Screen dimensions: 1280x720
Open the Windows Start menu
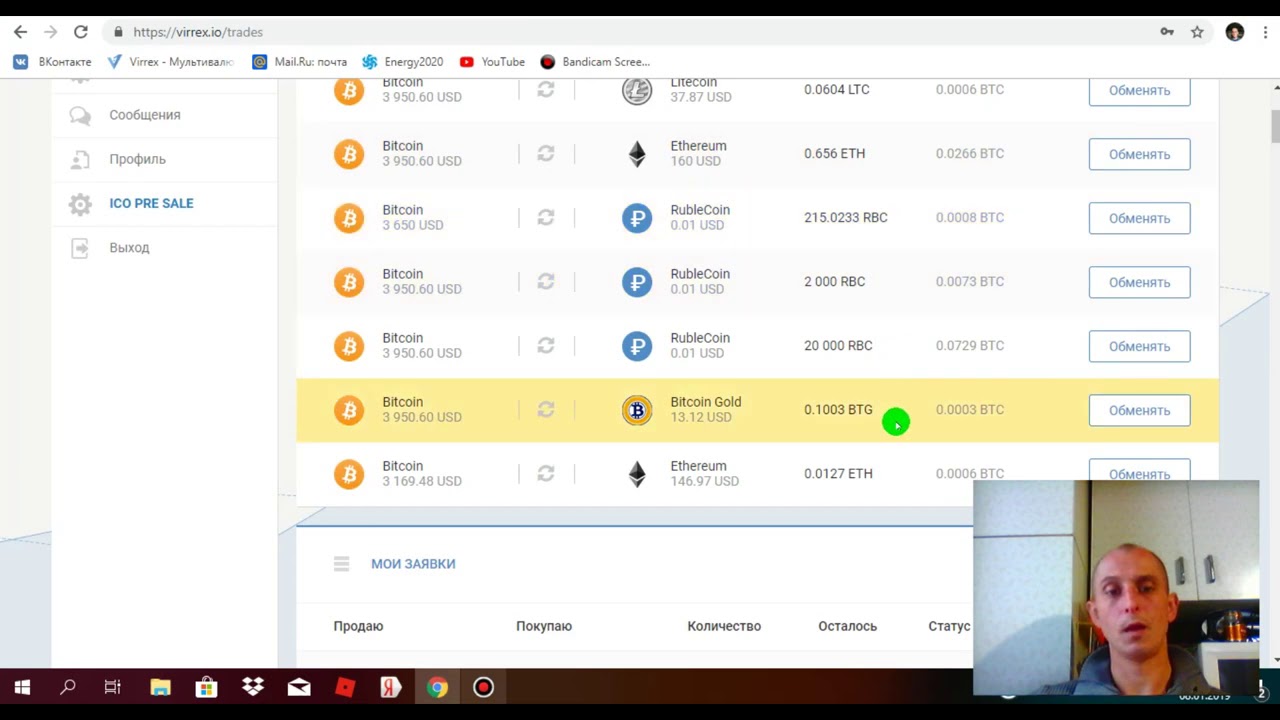(x=22, y=687)
